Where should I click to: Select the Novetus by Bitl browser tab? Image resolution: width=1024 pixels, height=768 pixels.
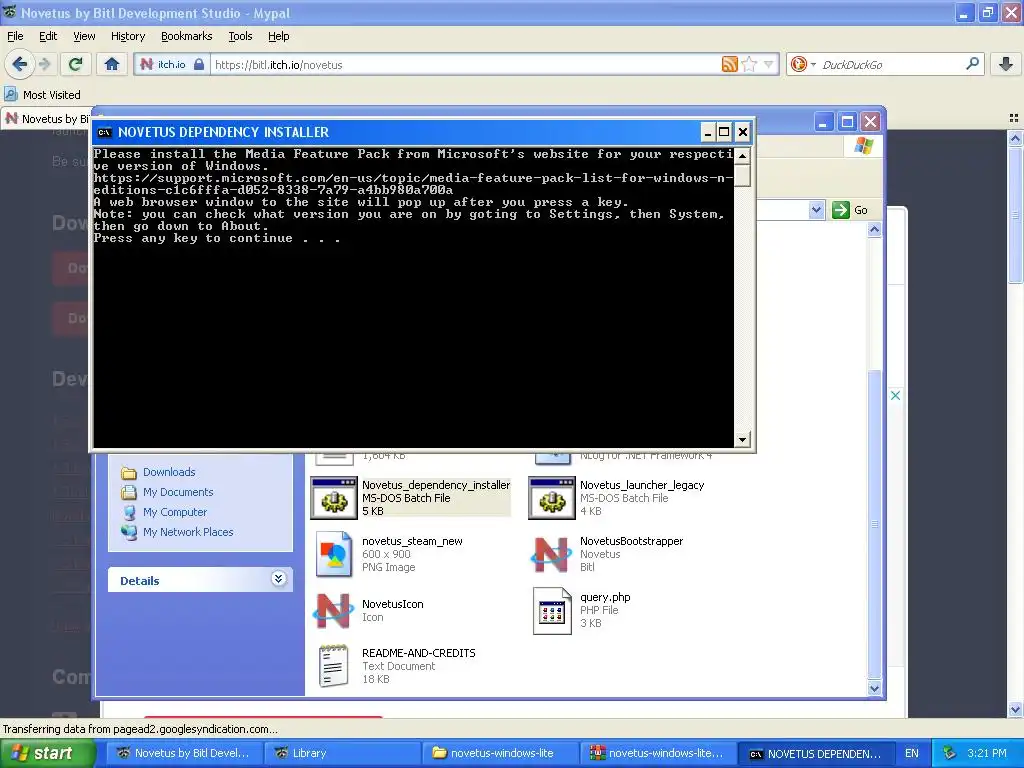(47, 118)
